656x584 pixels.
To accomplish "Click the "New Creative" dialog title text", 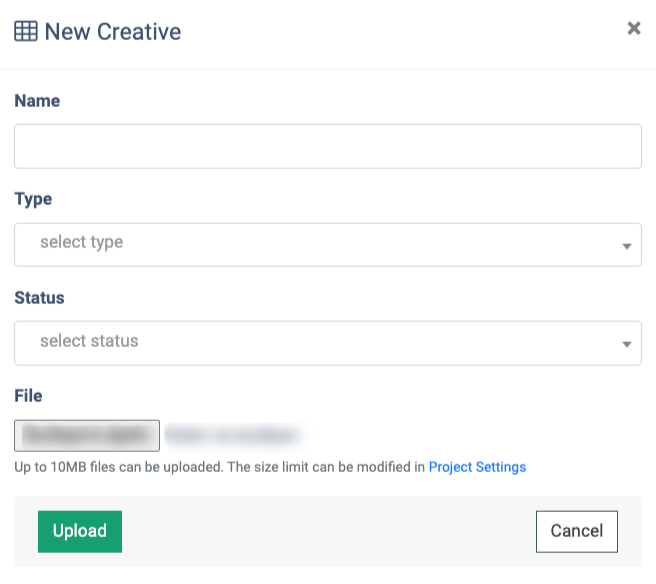I will coord(113,32).
